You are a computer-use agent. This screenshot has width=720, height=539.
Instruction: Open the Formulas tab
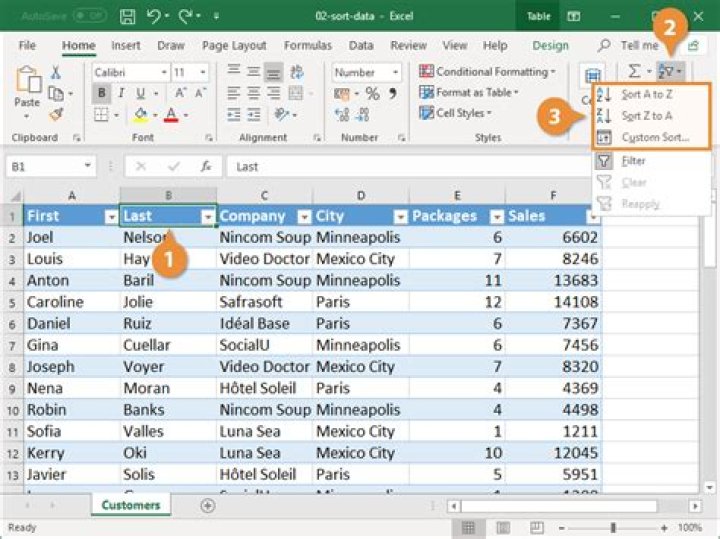pos(307,45)
